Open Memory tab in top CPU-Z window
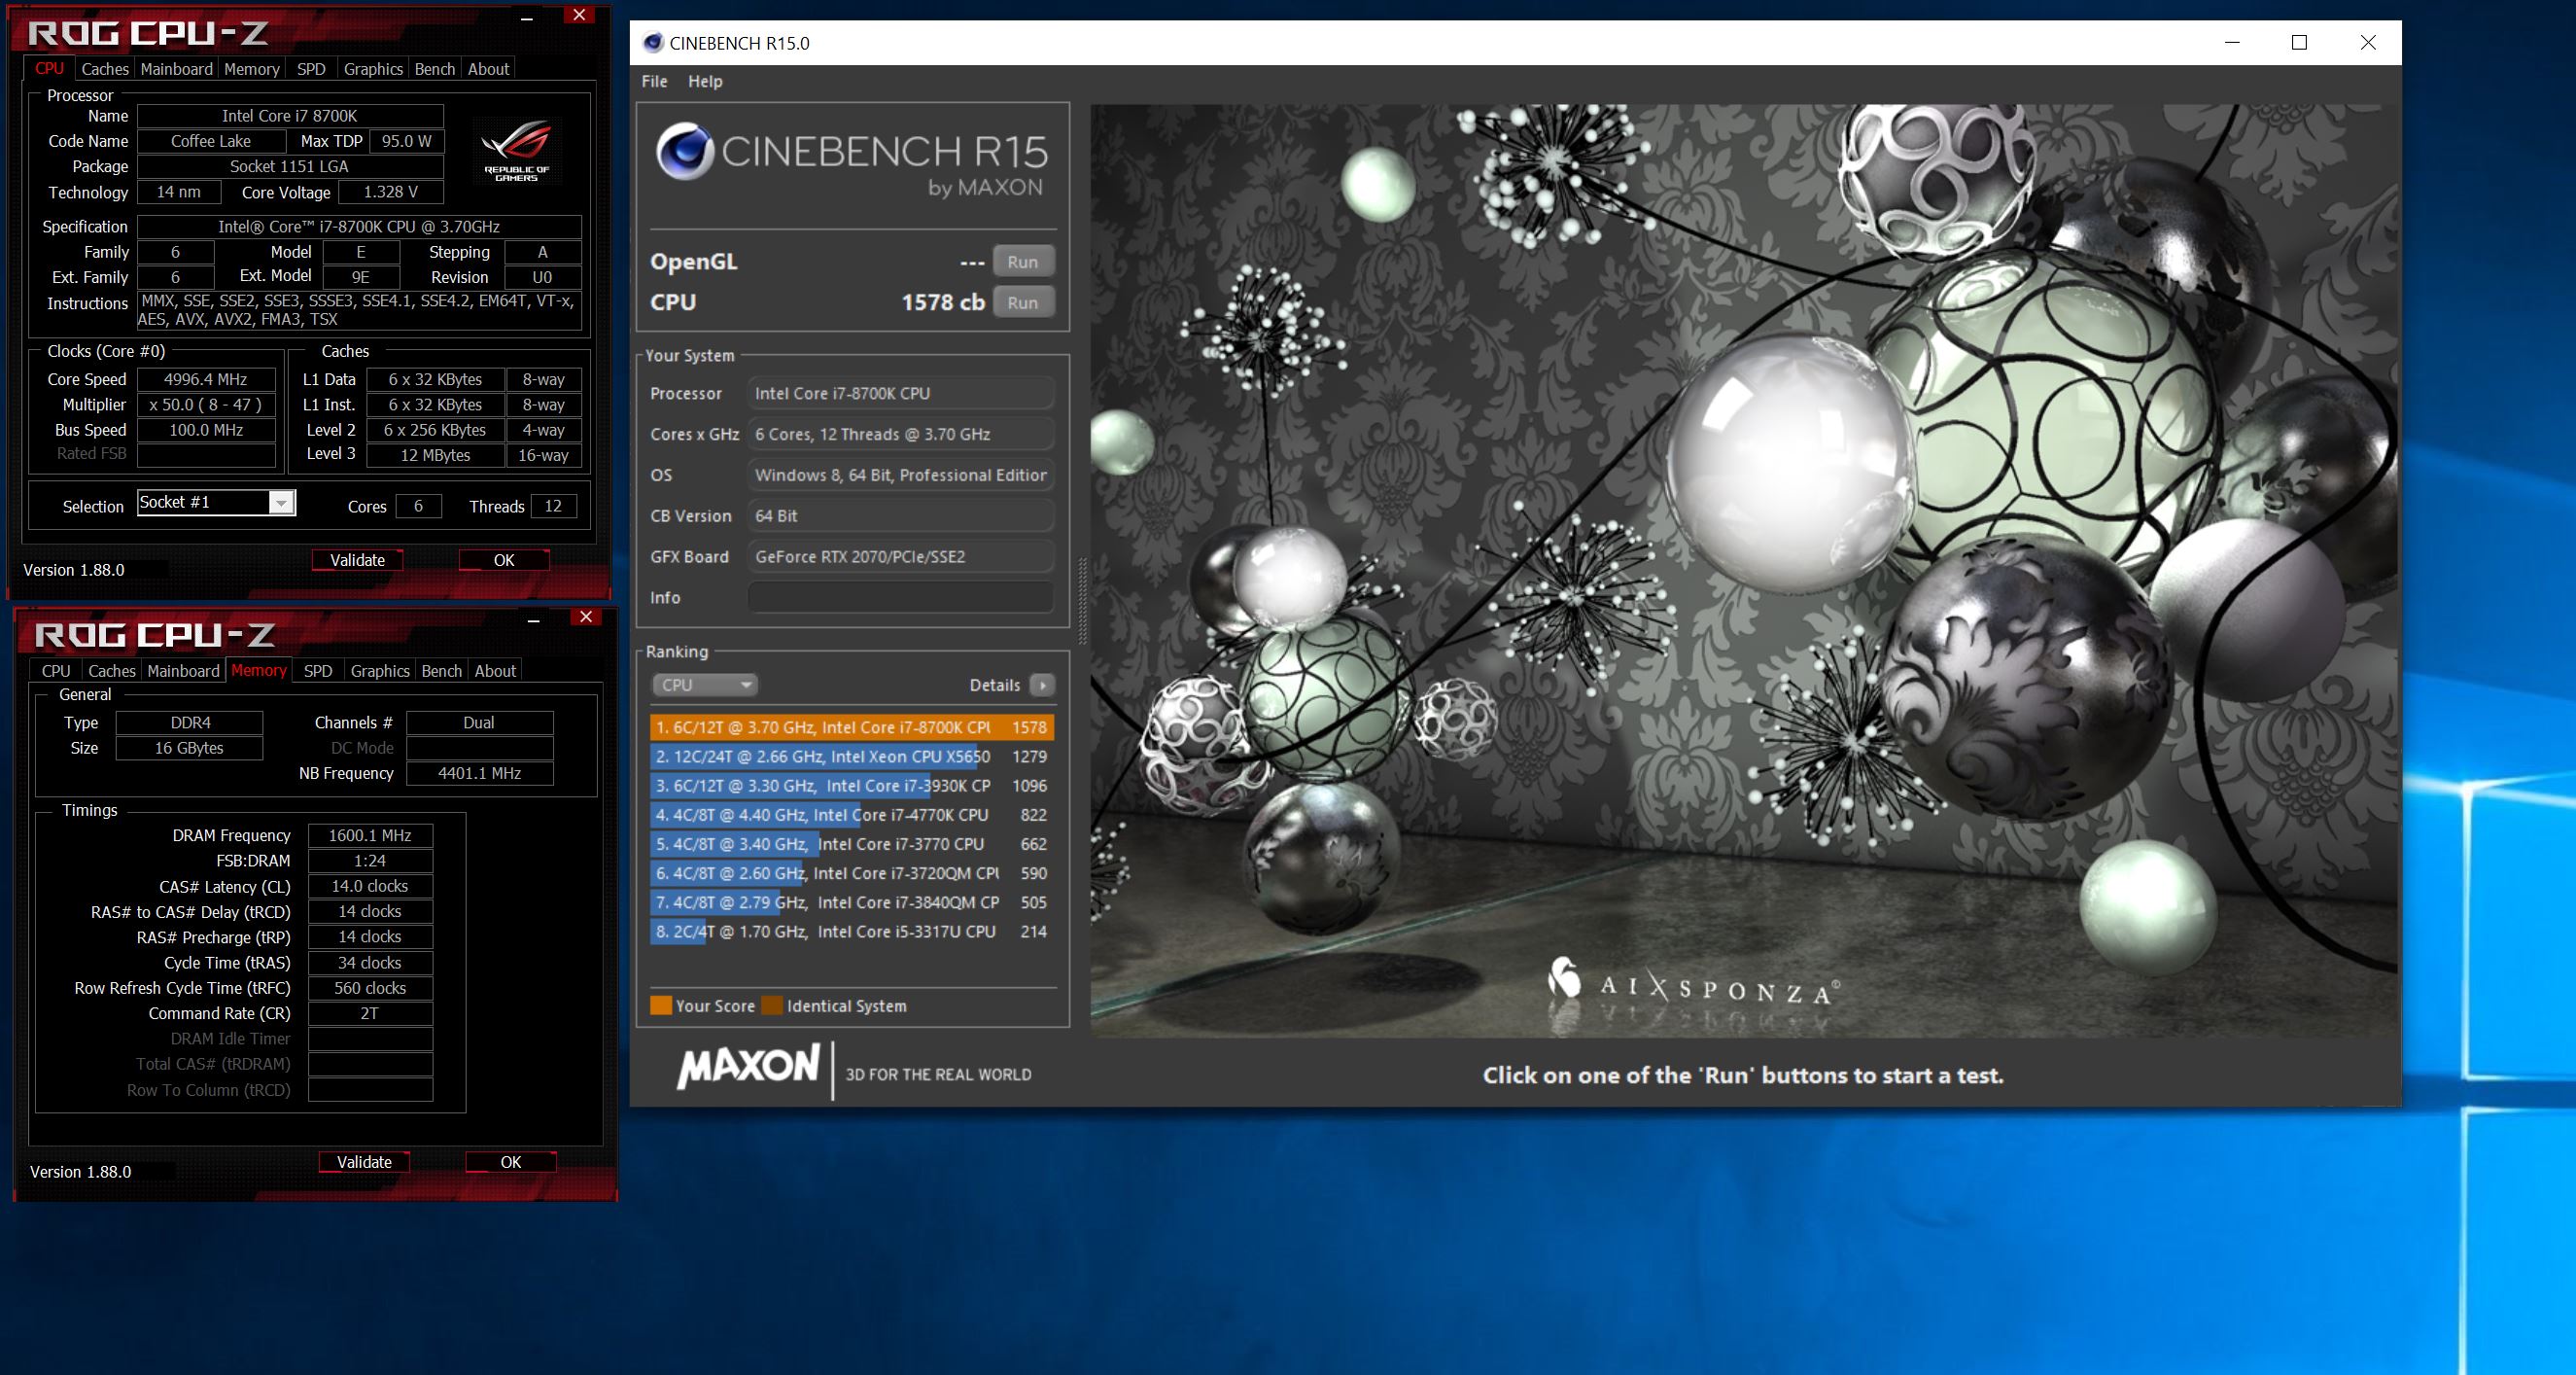The height and width of the screenshot is (1375, 2576). point(251,69)
